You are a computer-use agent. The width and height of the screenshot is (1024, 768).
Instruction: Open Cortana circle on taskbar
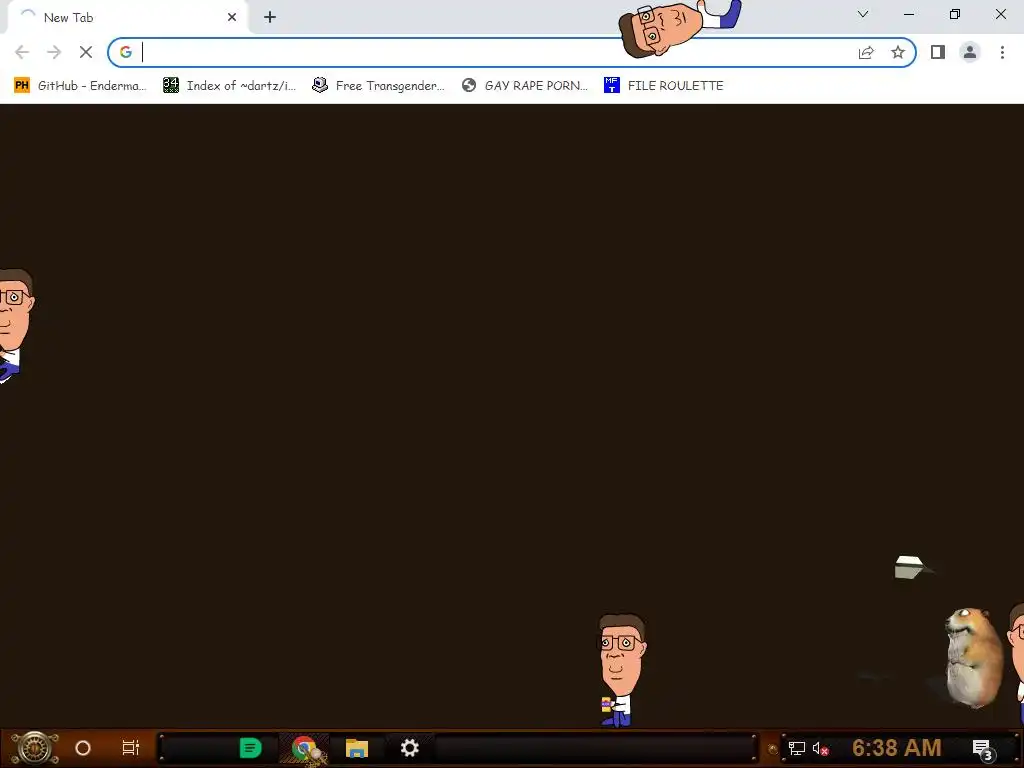point(83,748)
